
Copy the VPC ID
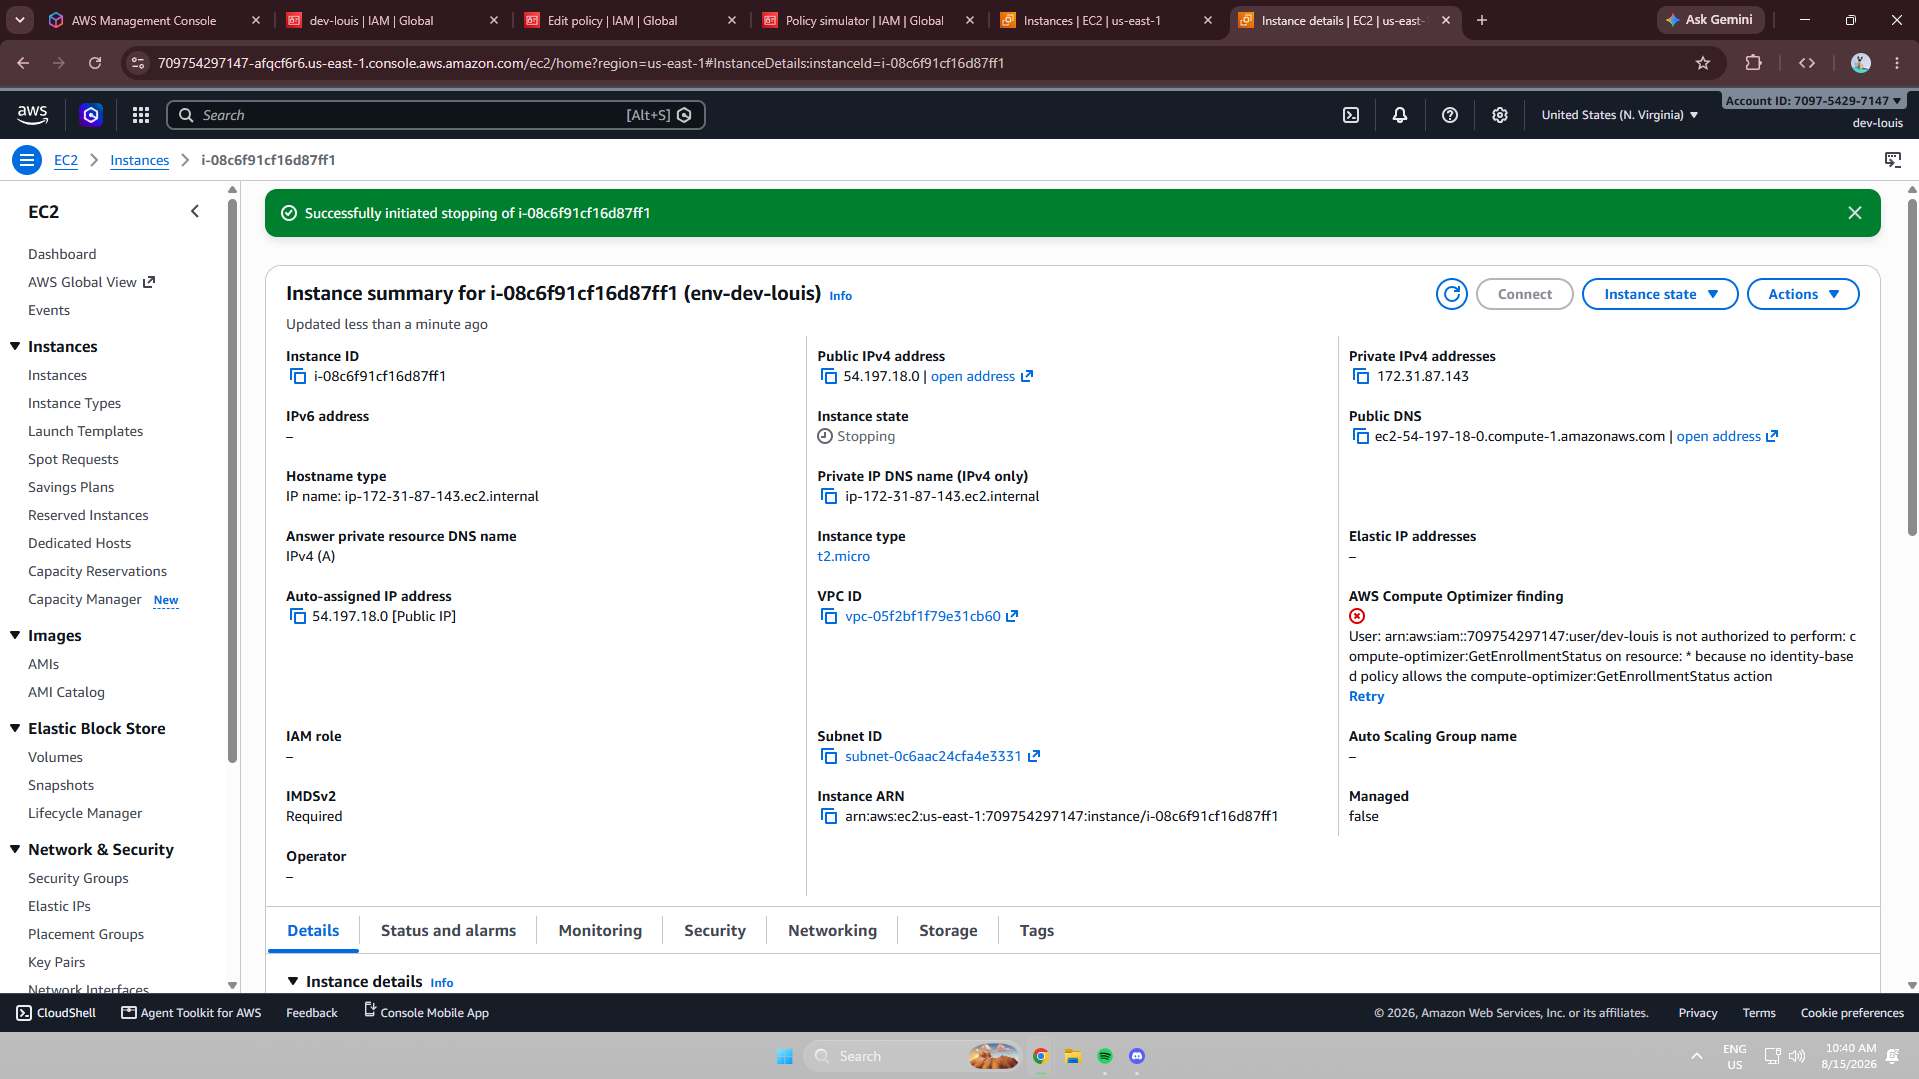coord(829,617)
